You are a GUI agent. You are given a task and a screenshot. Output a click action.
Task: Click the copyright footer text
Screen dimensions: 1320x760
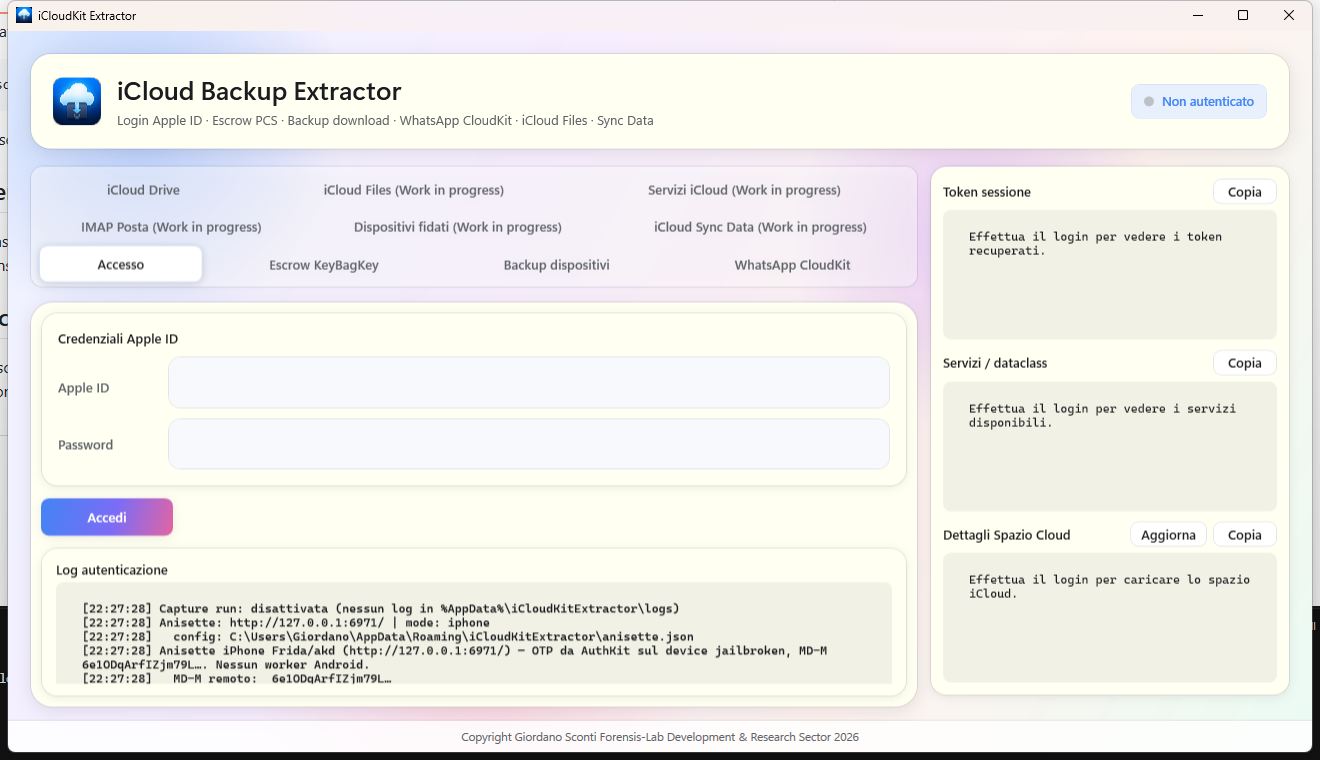coord(660,737)
